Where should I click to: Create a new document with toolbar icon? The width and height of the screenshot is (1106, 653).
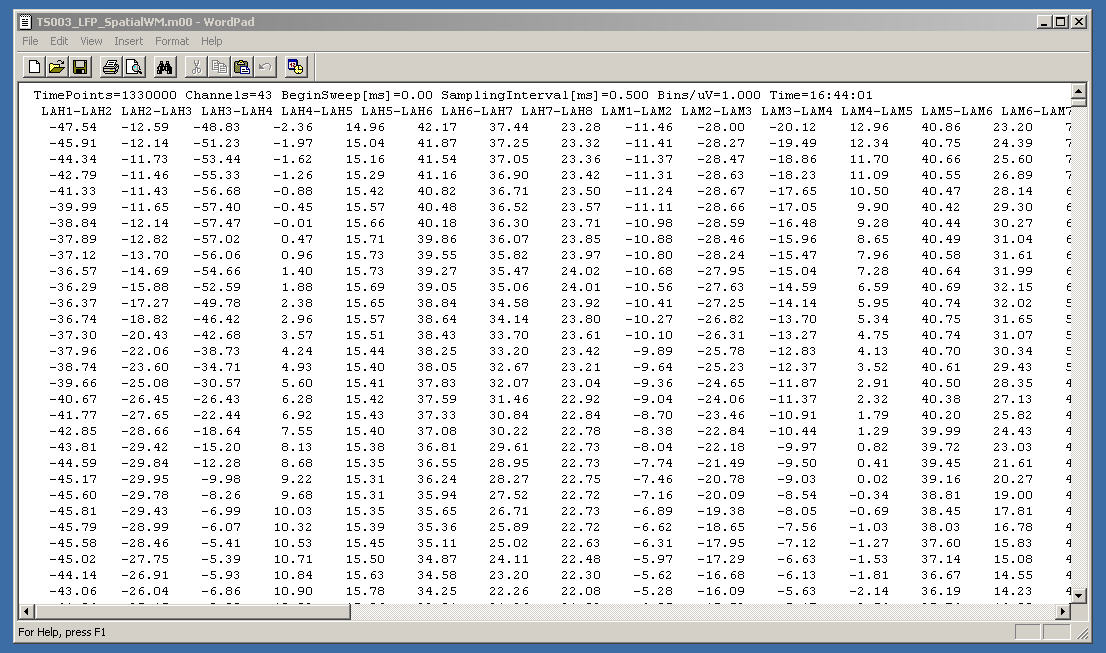click(34, 67)
